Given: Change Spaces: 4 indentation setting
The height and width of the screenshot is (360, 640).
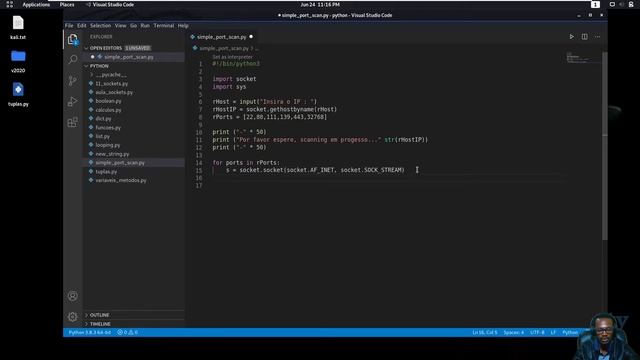Looking at the screenshot, I should pos(513,332).
